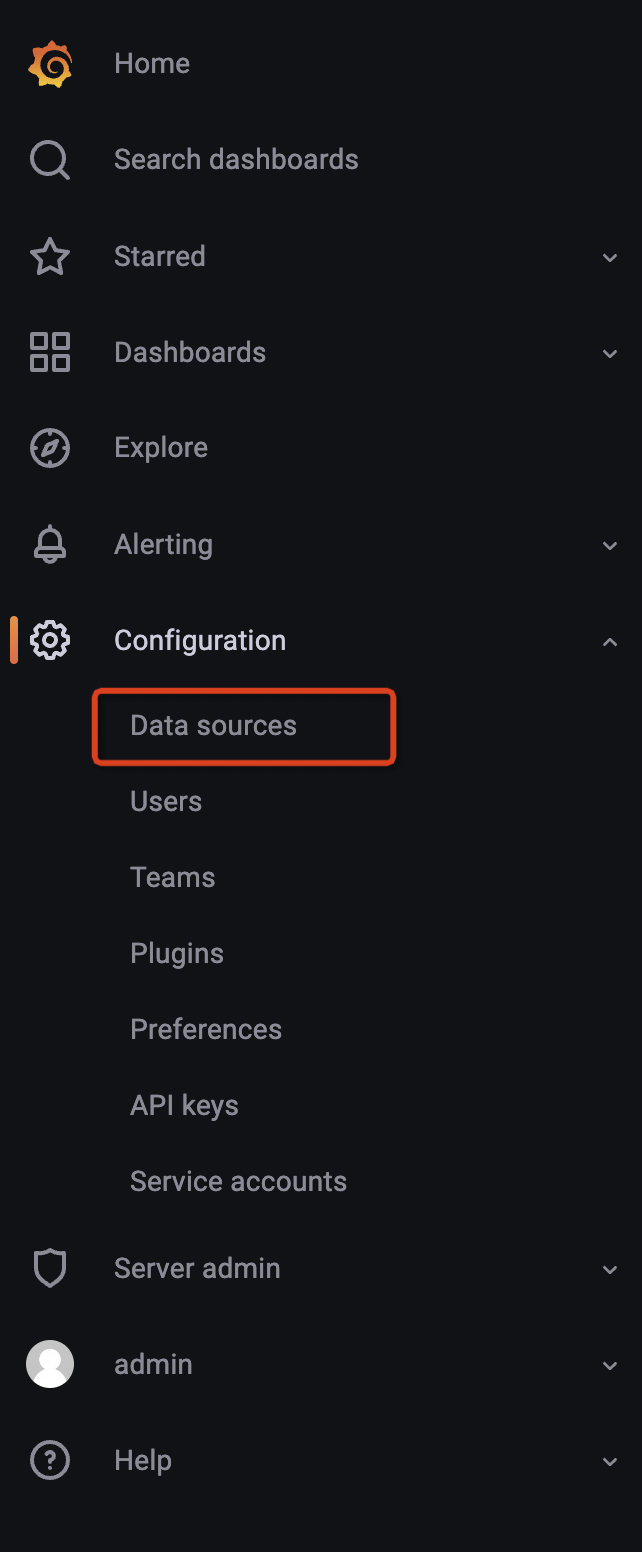Go to API keys
Viewport: 642px width, 1552px height.
(x=184, y=1106)
